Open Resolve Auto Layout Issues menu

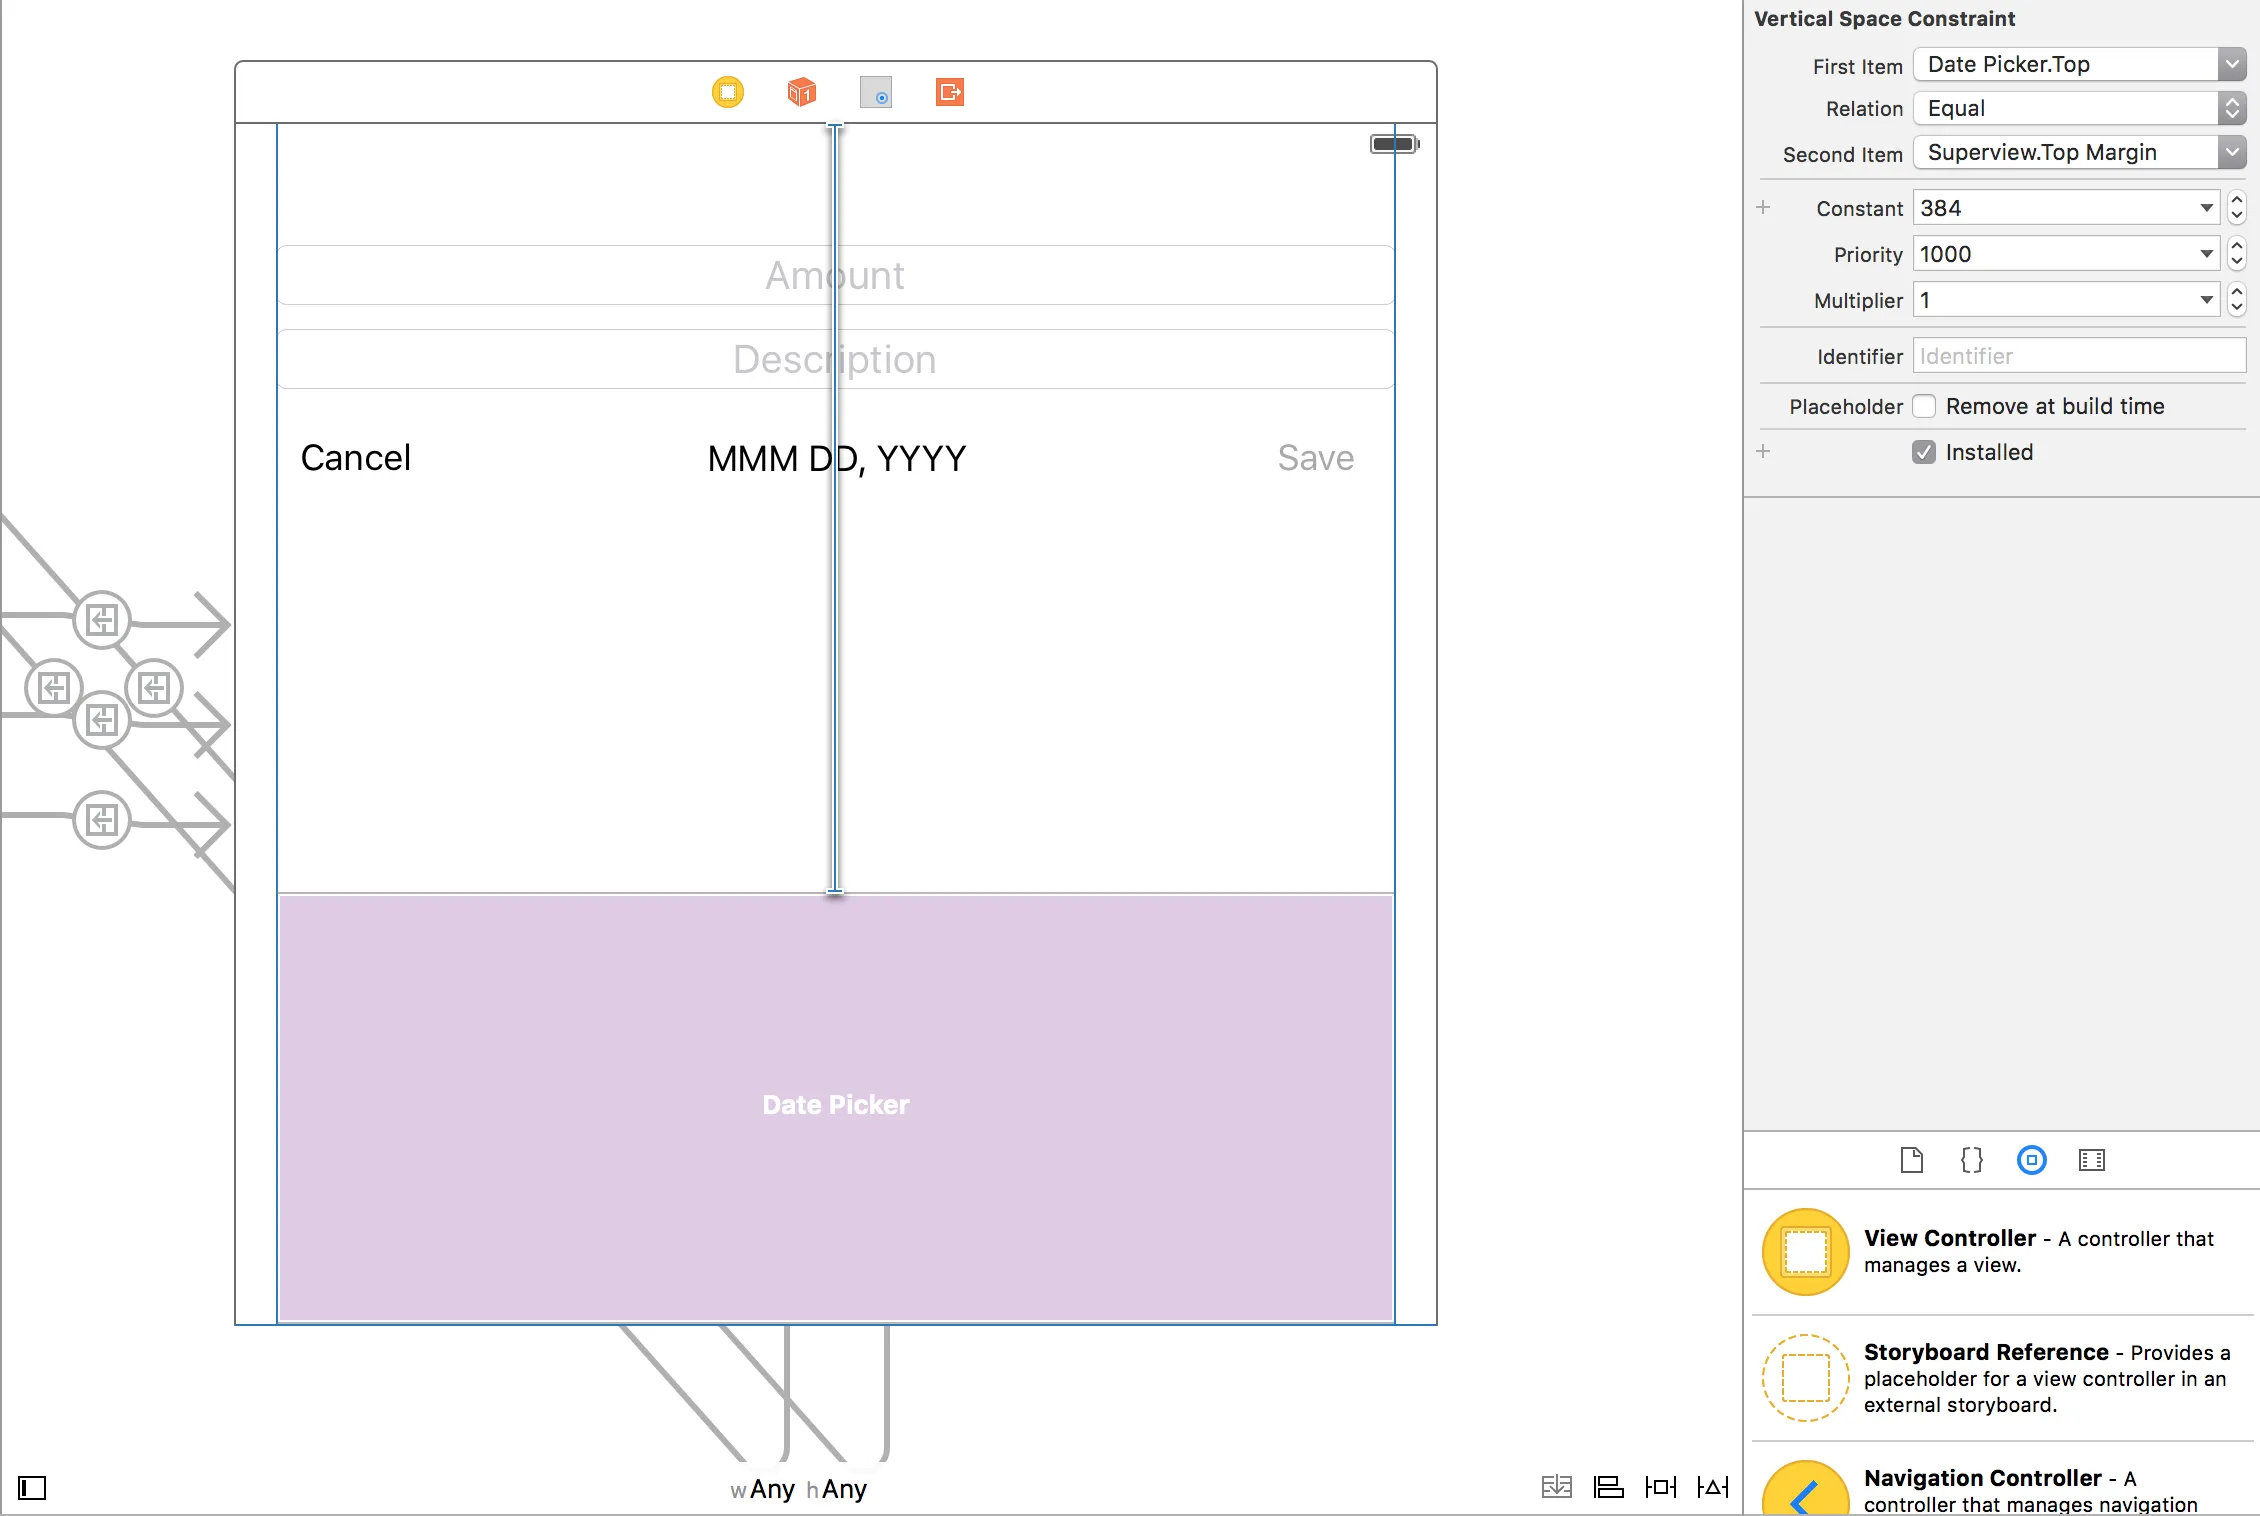1712,1487
